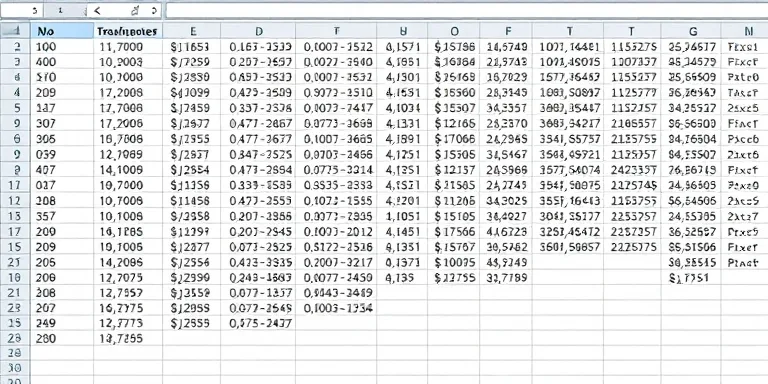Click cell containing "$10075"
The height and width of the screenshot is (384, 768).
(x=454, y=262)
